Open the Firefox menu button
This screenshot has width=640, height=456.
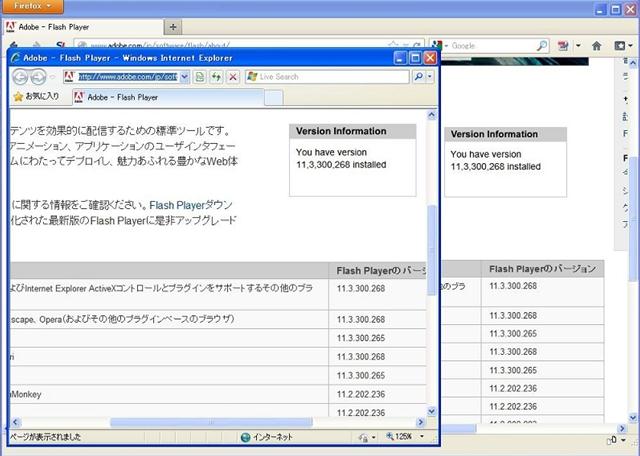click(x=33, y=6)
